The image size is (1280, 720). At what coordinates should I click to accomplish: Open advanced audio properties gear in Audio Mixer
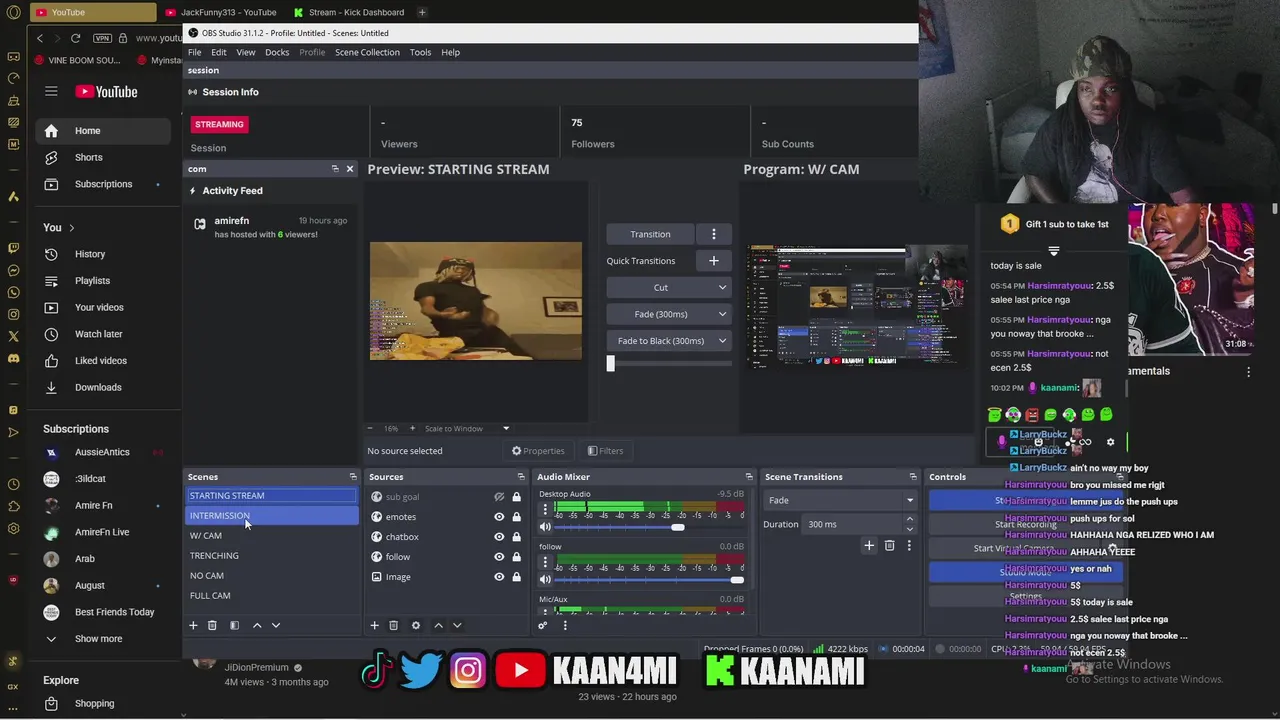click(543, 625)
